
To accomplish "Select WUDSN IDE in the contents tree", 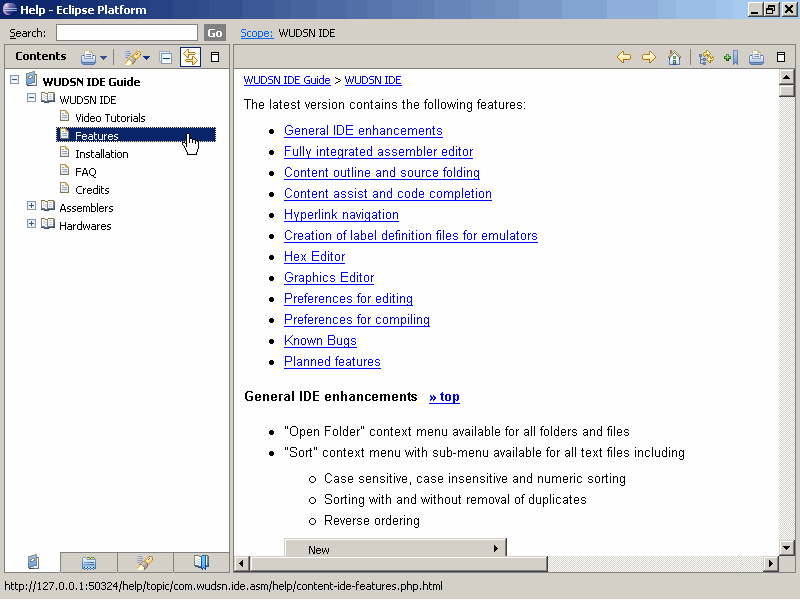I will 88,100.
